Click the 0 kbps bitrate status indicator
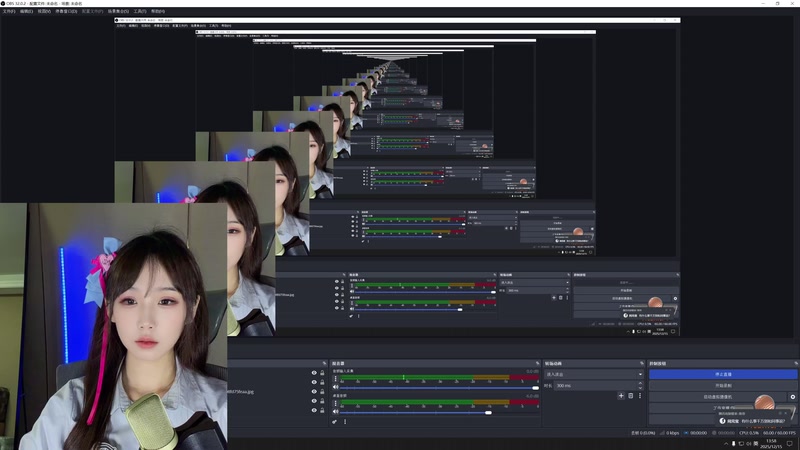This screenshot has height=450, width=800. tap(669, 433)
